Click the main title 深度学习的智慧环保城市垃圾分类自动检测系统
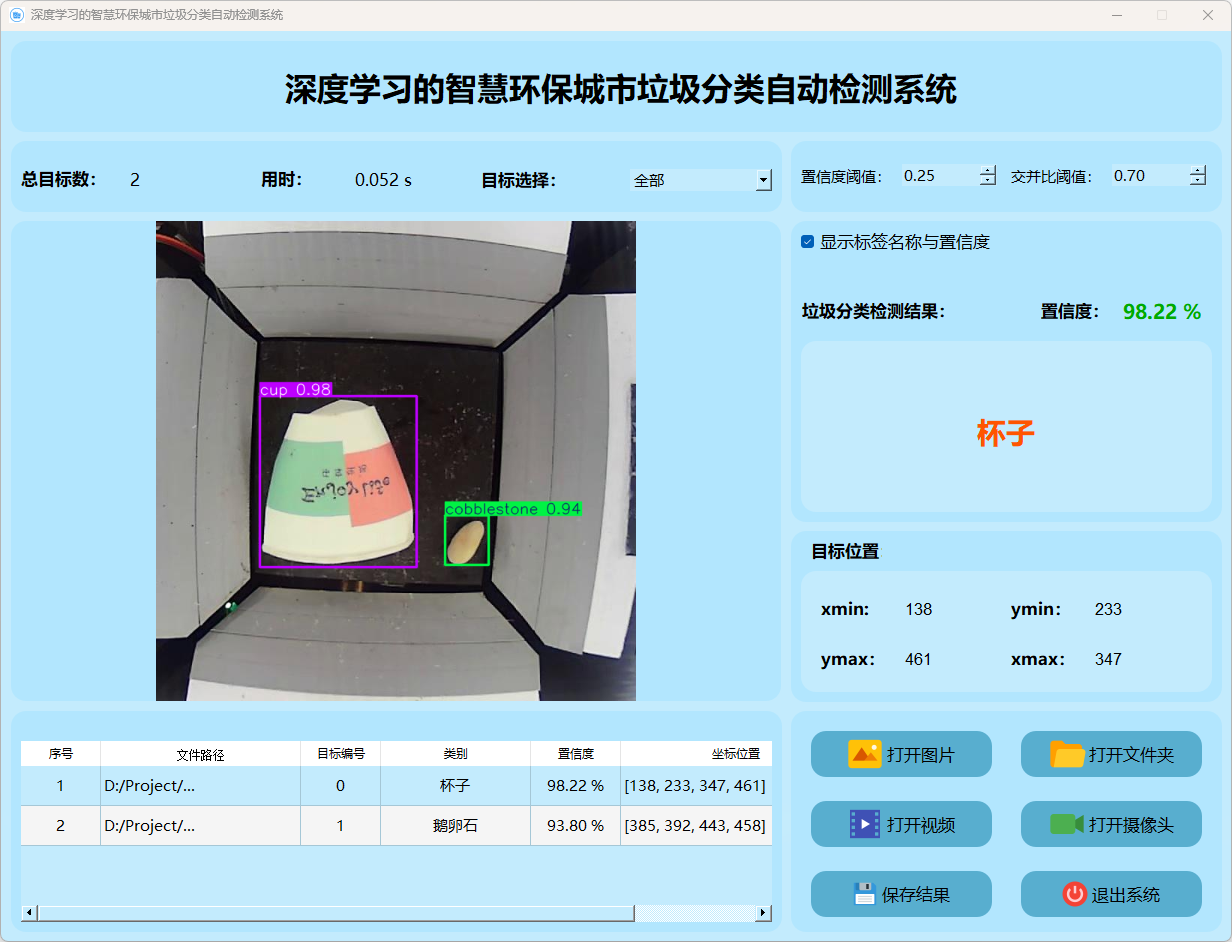1232x942 pixels. click(621, 90)
